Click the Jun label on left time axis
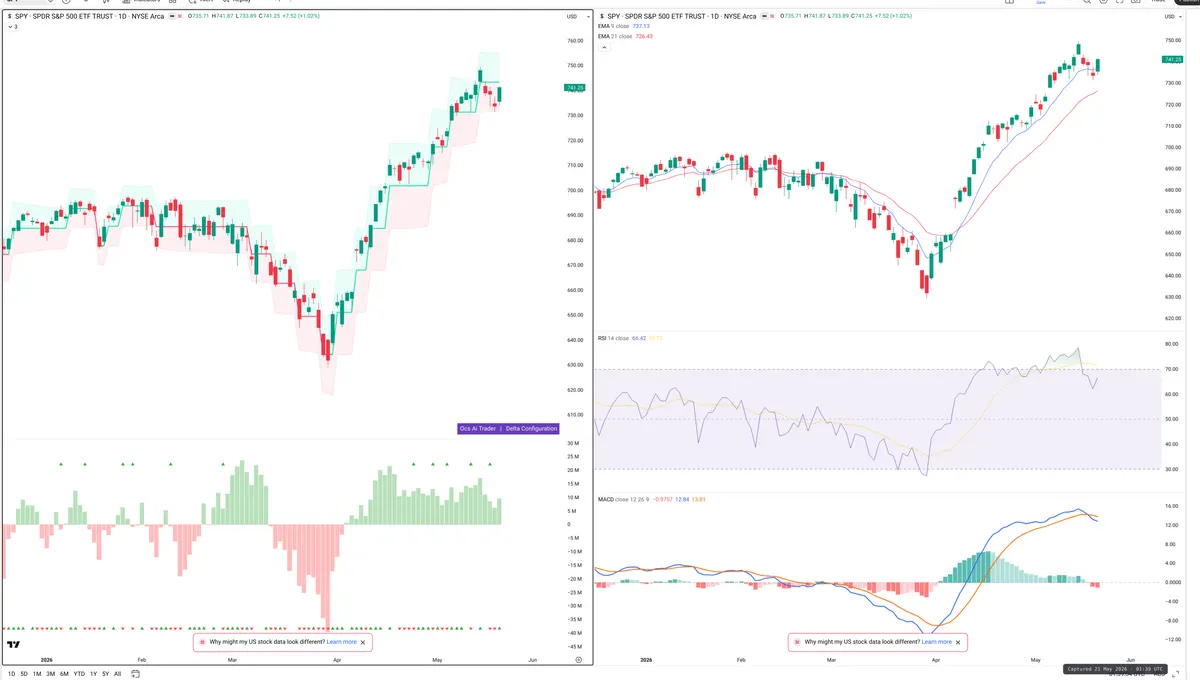Viewport: 1200px width, 680px height. (x=532, y=661)
